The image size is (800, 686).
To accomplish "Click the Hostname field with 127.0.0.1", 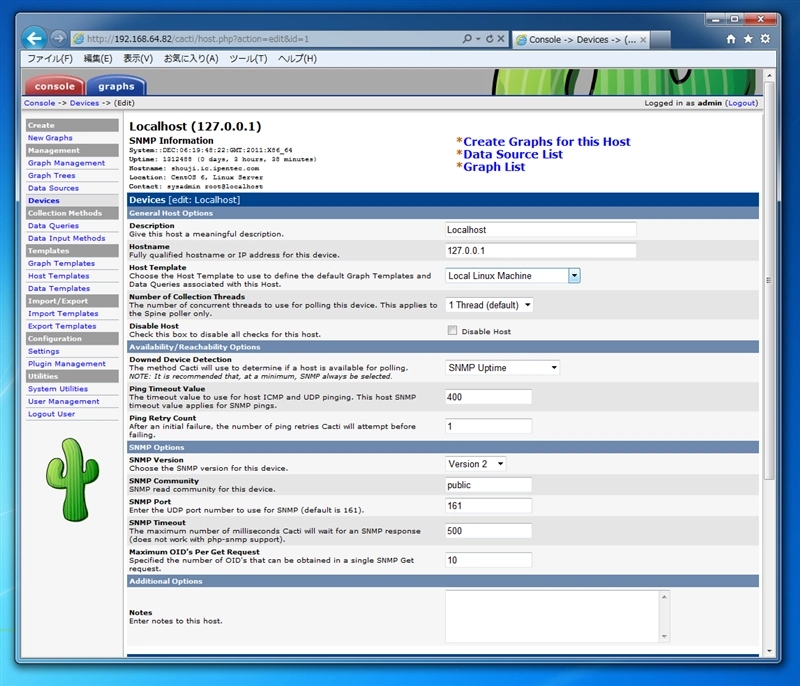I will pos(541,251).
